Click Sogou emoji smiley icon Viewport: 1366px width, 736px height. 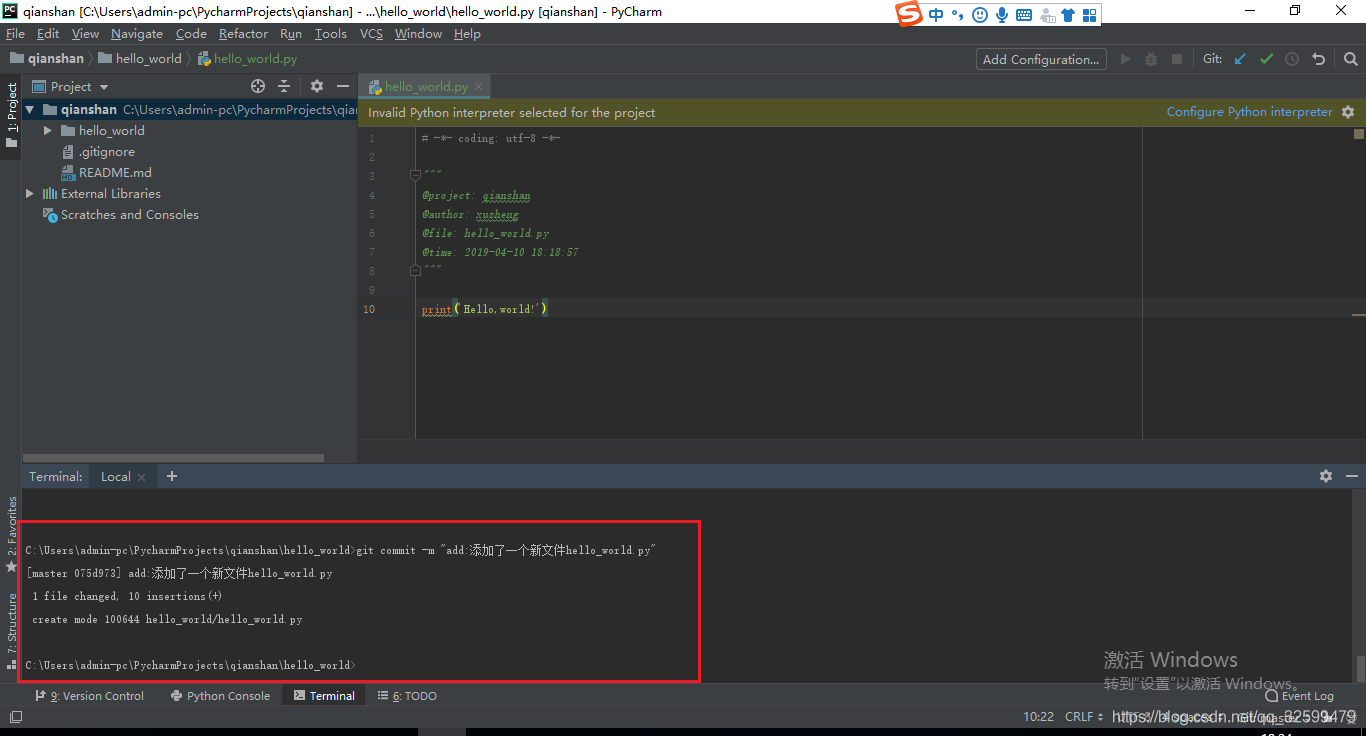pyautogui.click(x=980, y=14)
